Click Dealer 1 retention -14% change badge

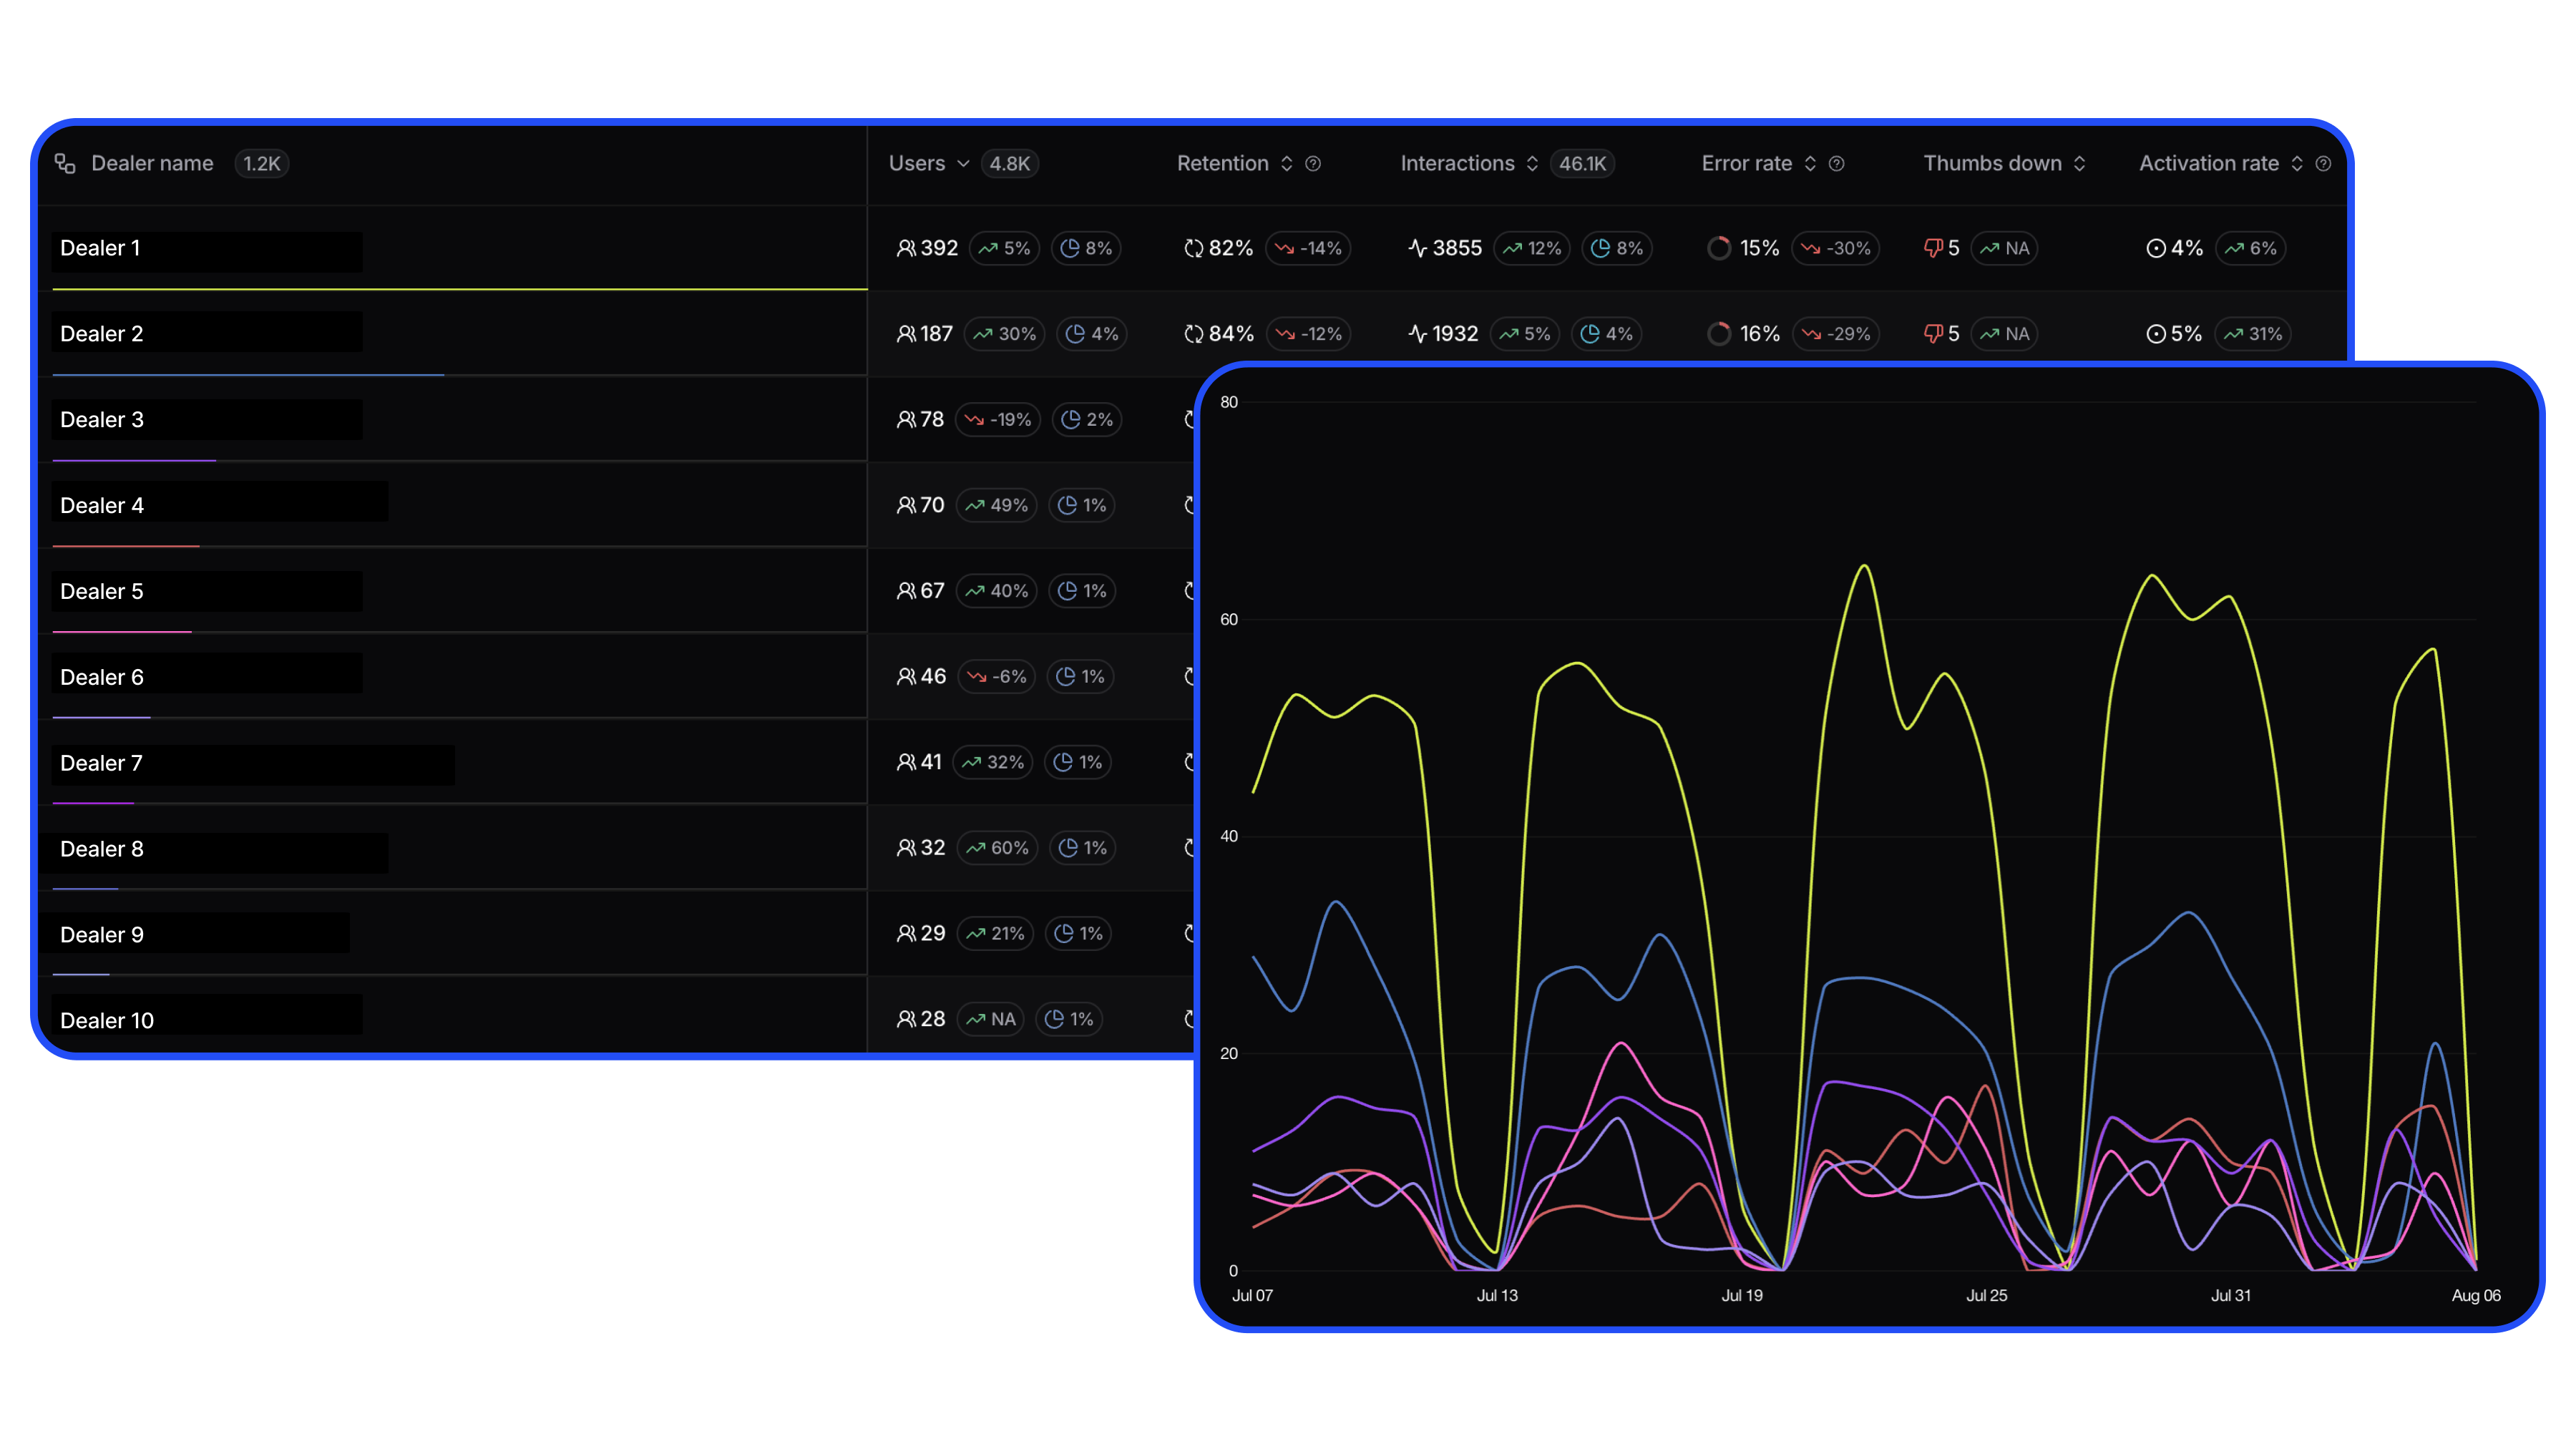click(1308, 248)
